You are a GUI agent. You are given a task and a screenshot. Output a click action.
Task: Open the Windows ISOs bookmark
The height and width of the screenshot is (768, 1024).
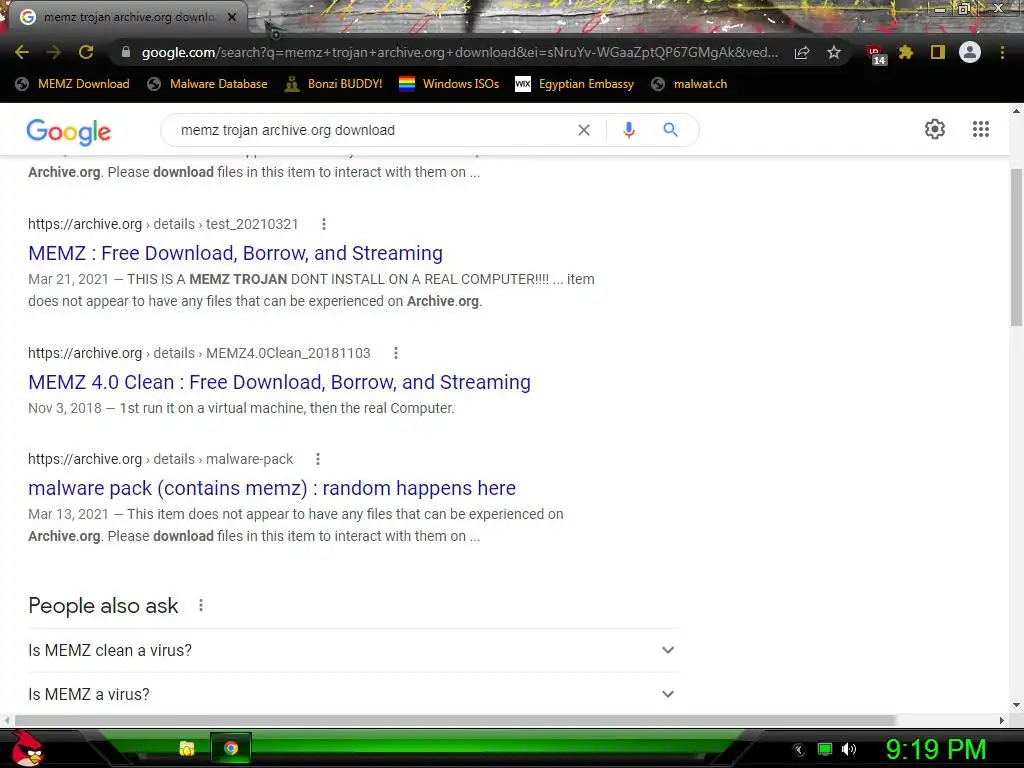tap(449, 84)
